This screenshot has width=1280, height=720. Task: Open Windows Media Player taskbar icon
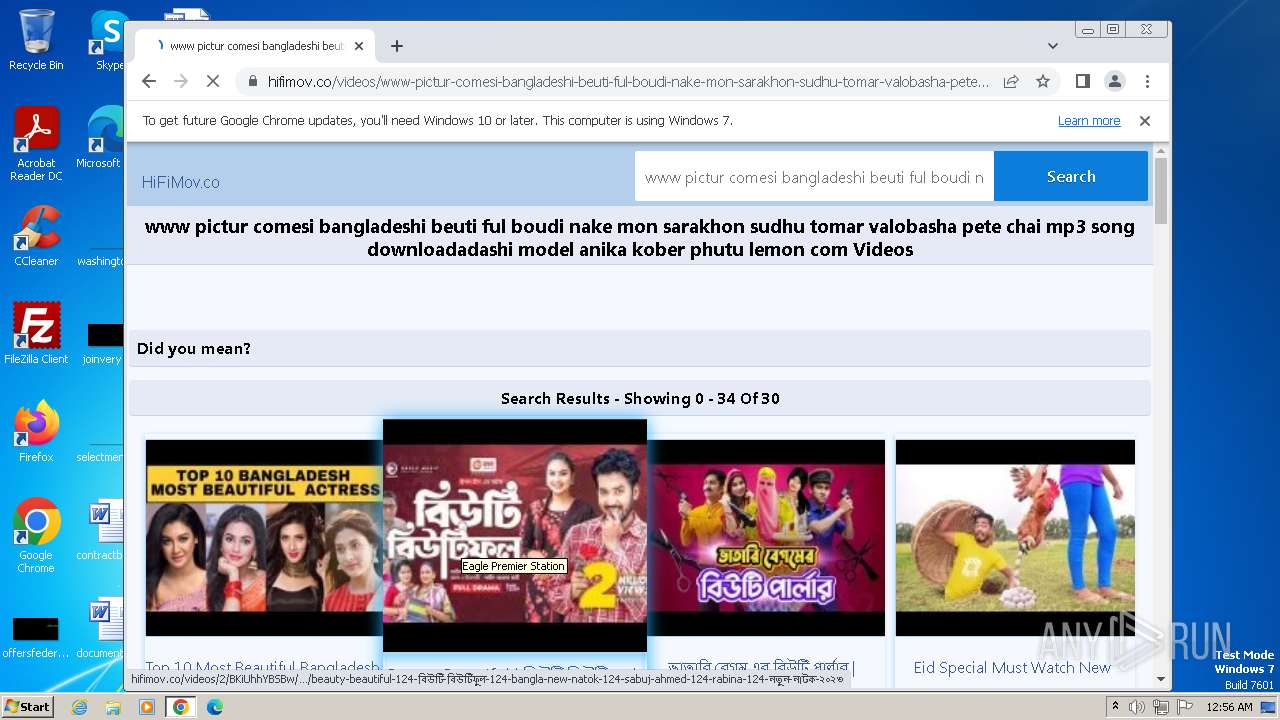[147, 707]
